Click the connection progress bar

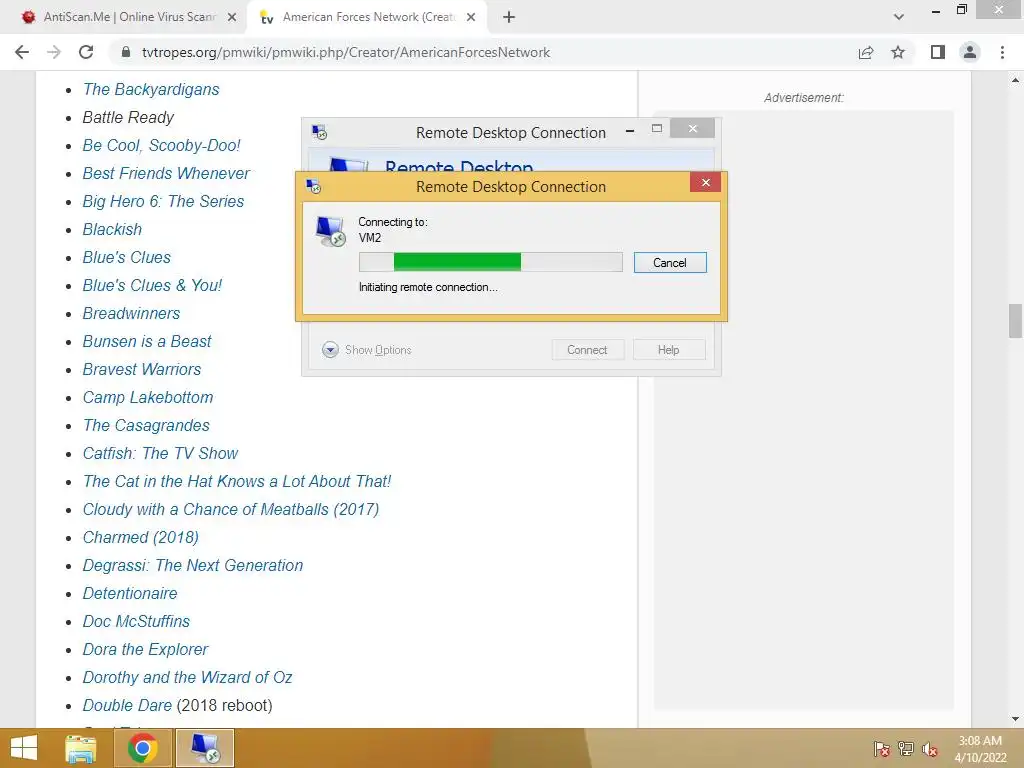coord(490,262)
